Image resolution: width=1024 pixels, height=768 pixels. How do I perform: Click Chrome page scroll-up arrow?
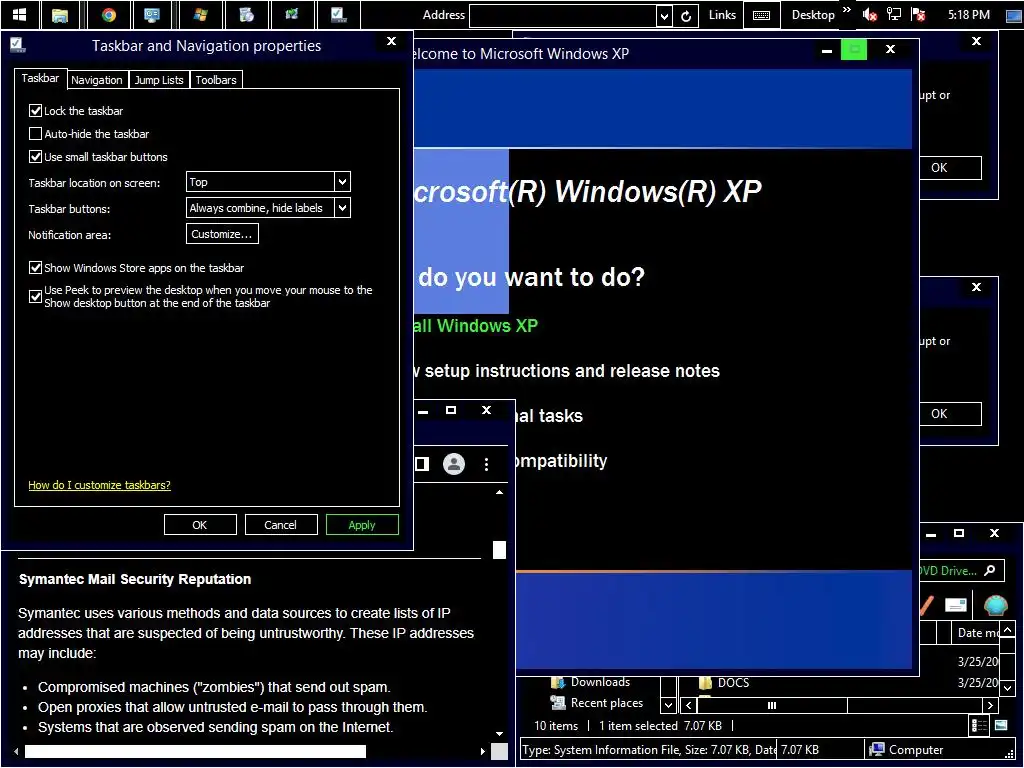[x=500, y=492]
